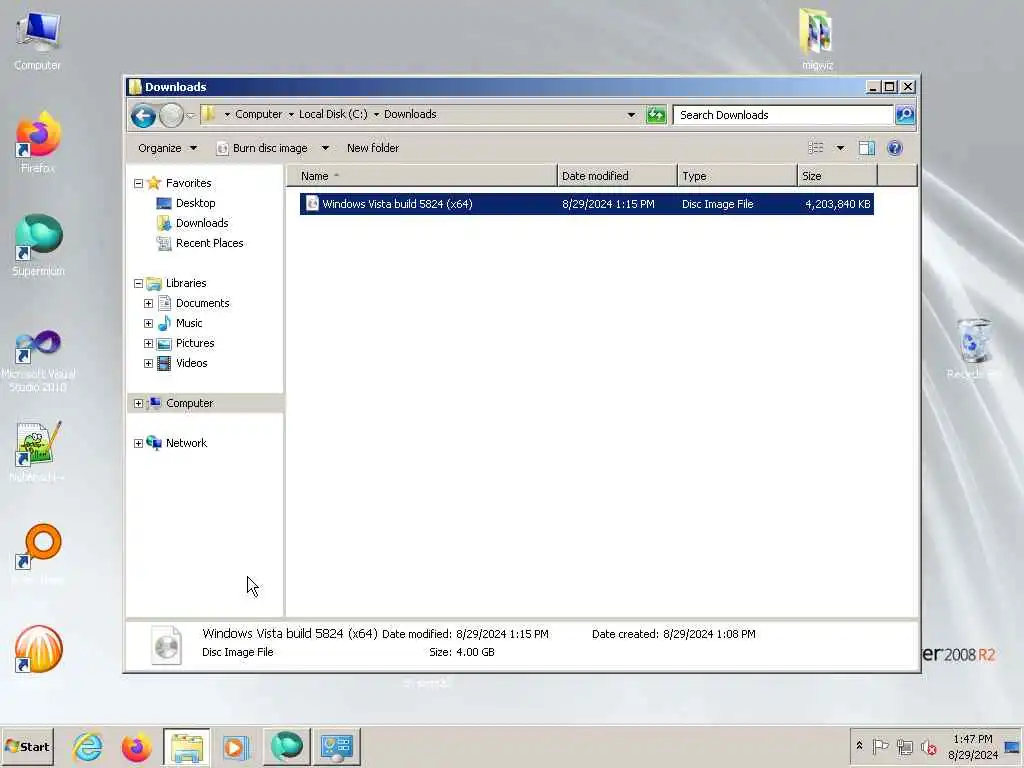Open address bar history dropdown
1024x768 pixels.
click(x=631, y=115)
